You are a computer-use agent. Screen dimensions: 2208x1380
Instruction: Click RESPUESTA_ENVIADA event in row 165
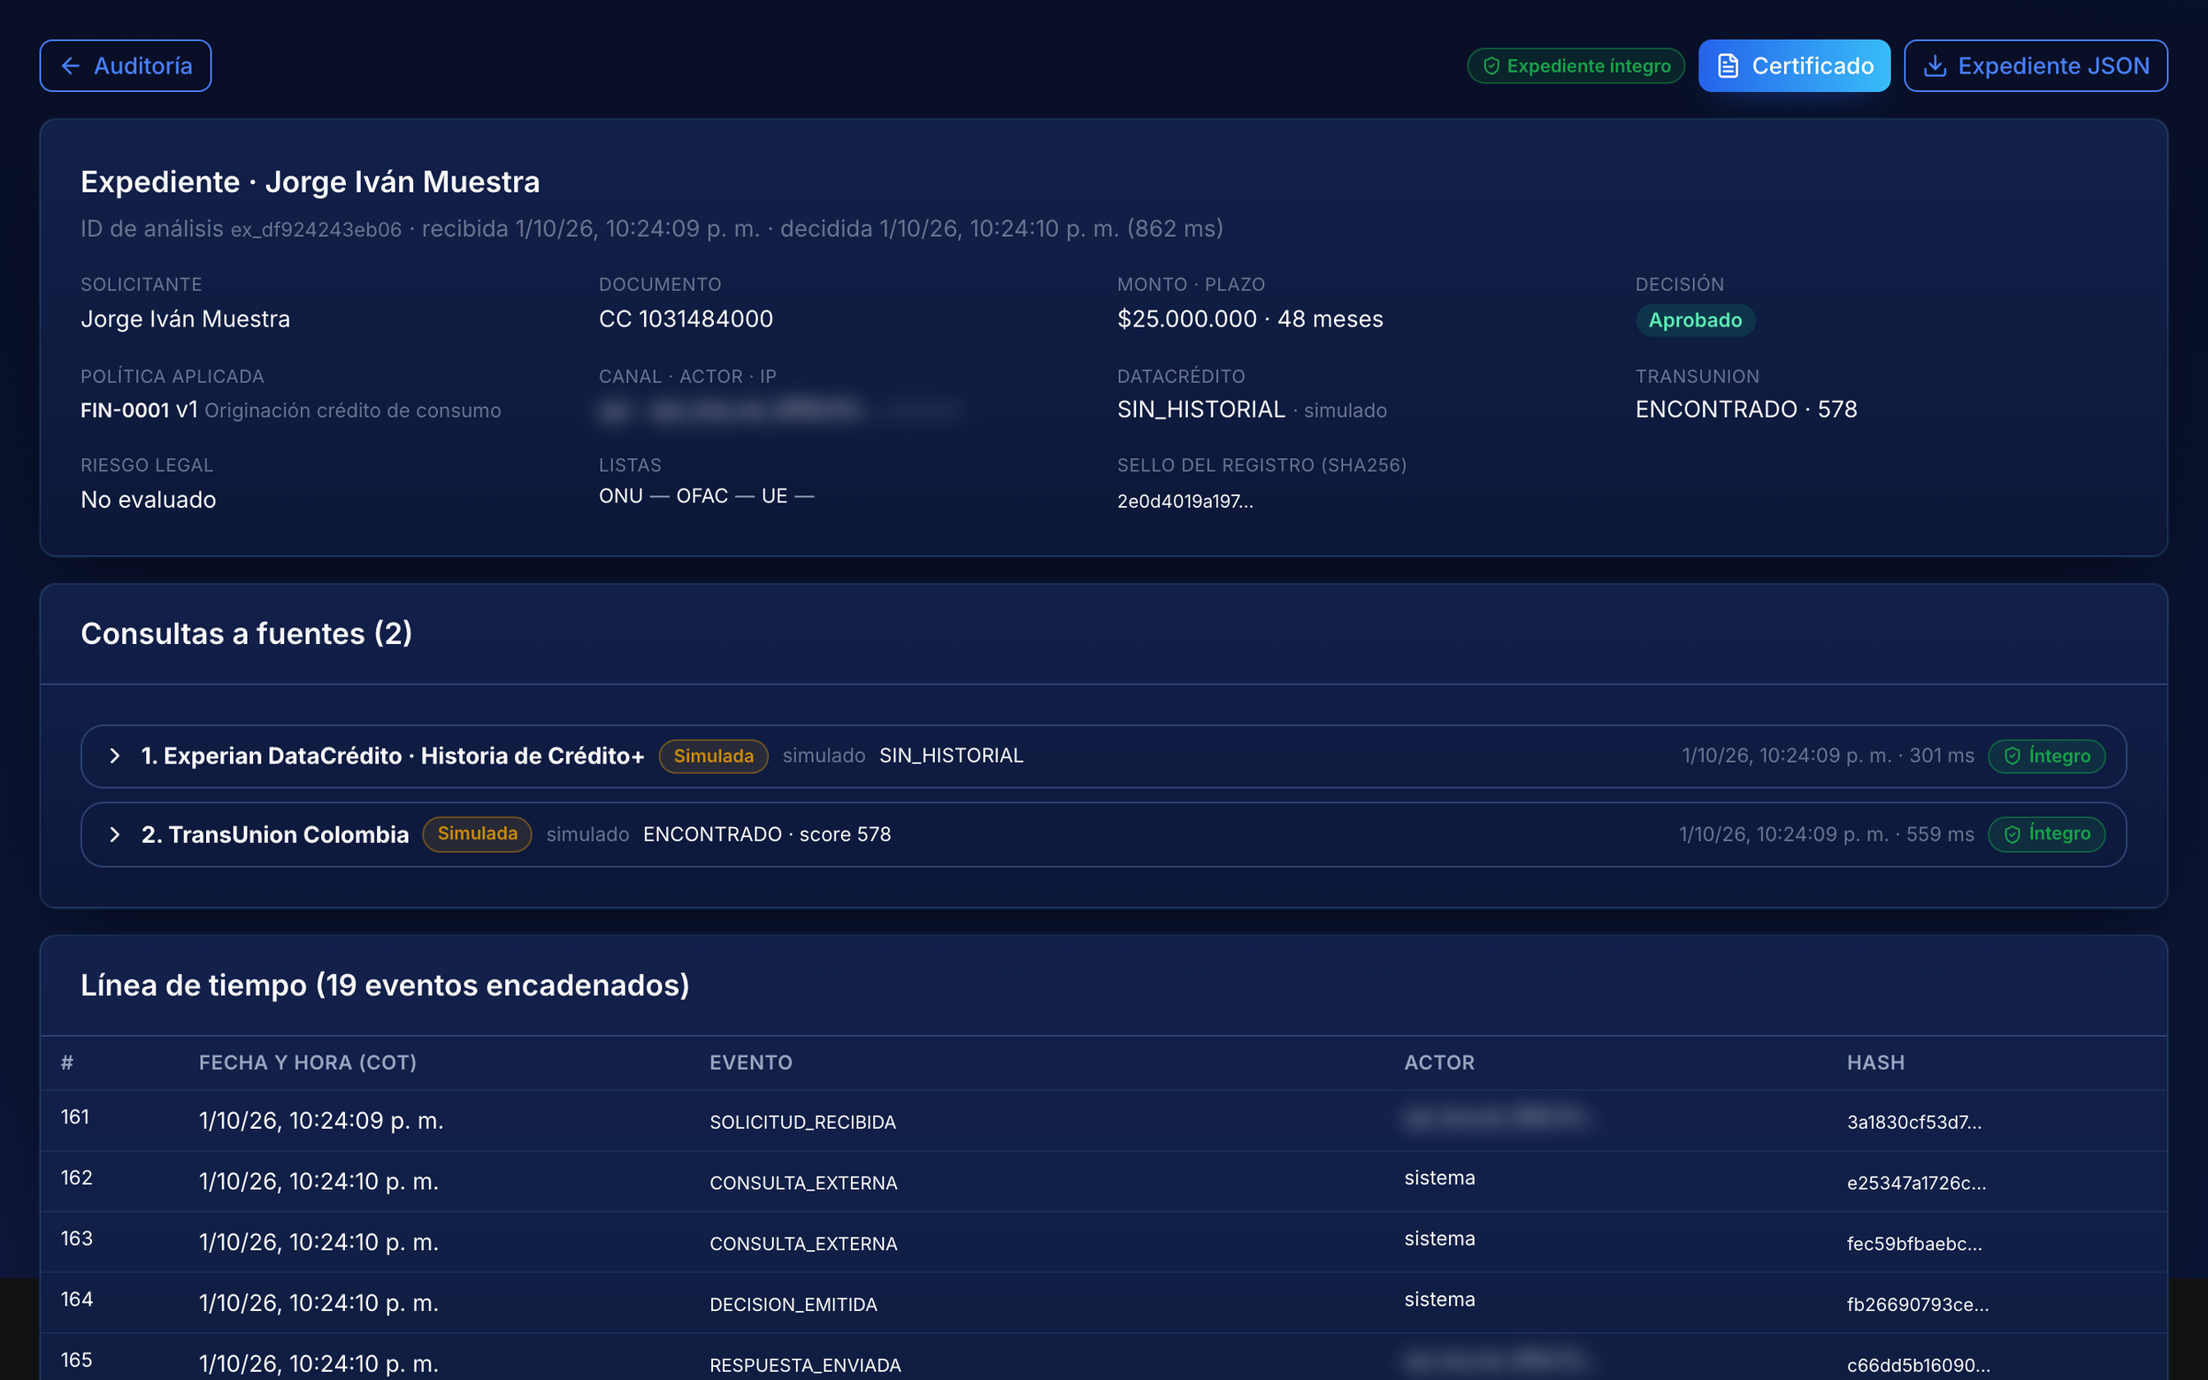[805, 1366]
